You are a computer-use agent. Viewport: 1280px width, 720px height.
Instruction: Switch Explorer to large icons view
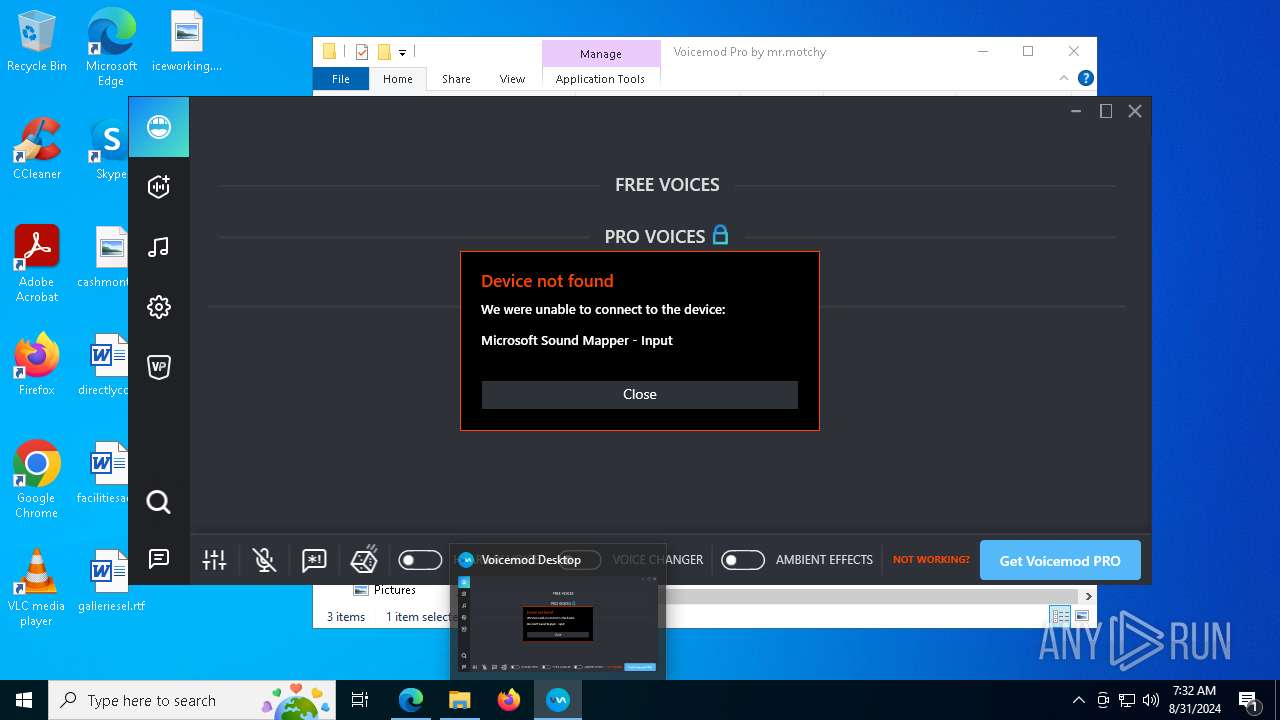click(1081, 616)
